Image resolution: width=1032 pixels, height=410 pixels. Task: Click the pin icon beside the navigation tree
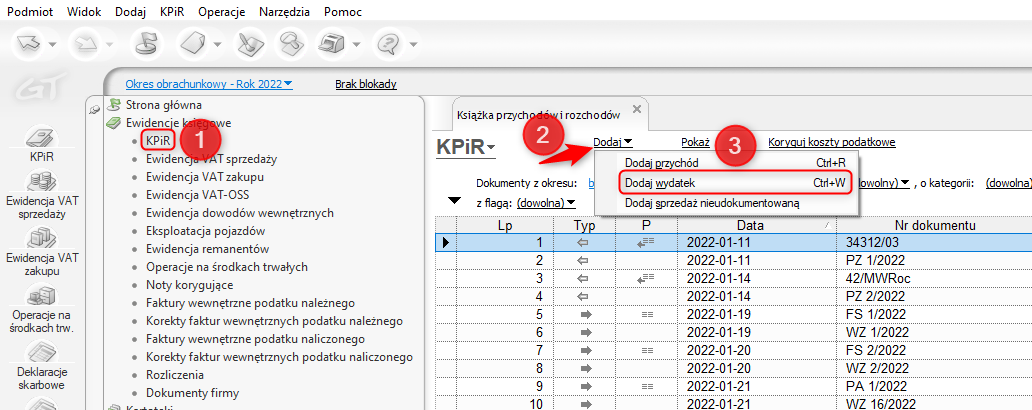click(x=97, y=109)
